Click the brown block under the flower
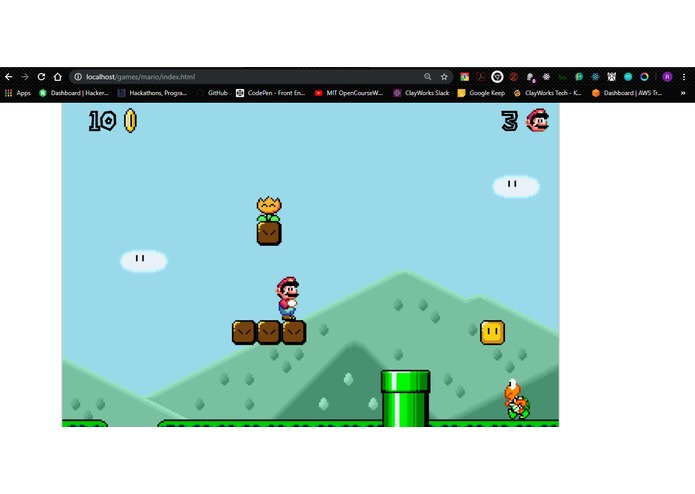 click(x=269, y=233)
